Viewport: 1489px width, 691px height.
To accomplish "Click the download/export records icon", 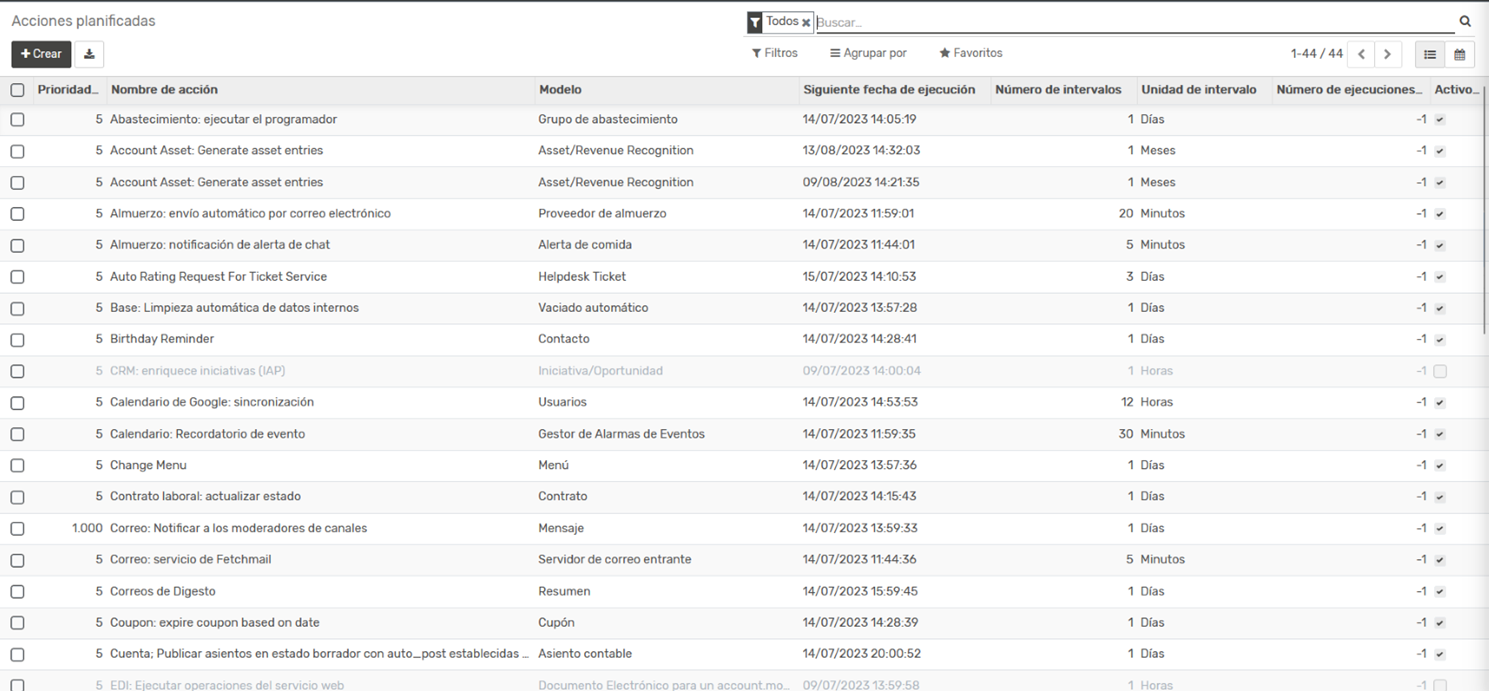I will click(x=89, y=54).
